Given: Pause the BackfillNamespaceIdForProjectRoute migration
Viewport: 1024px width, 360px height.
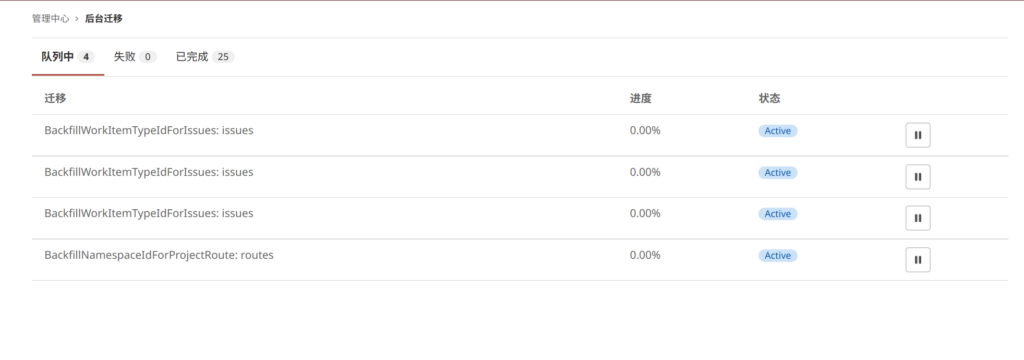Looking at the screenshot, I should (918, 259).
